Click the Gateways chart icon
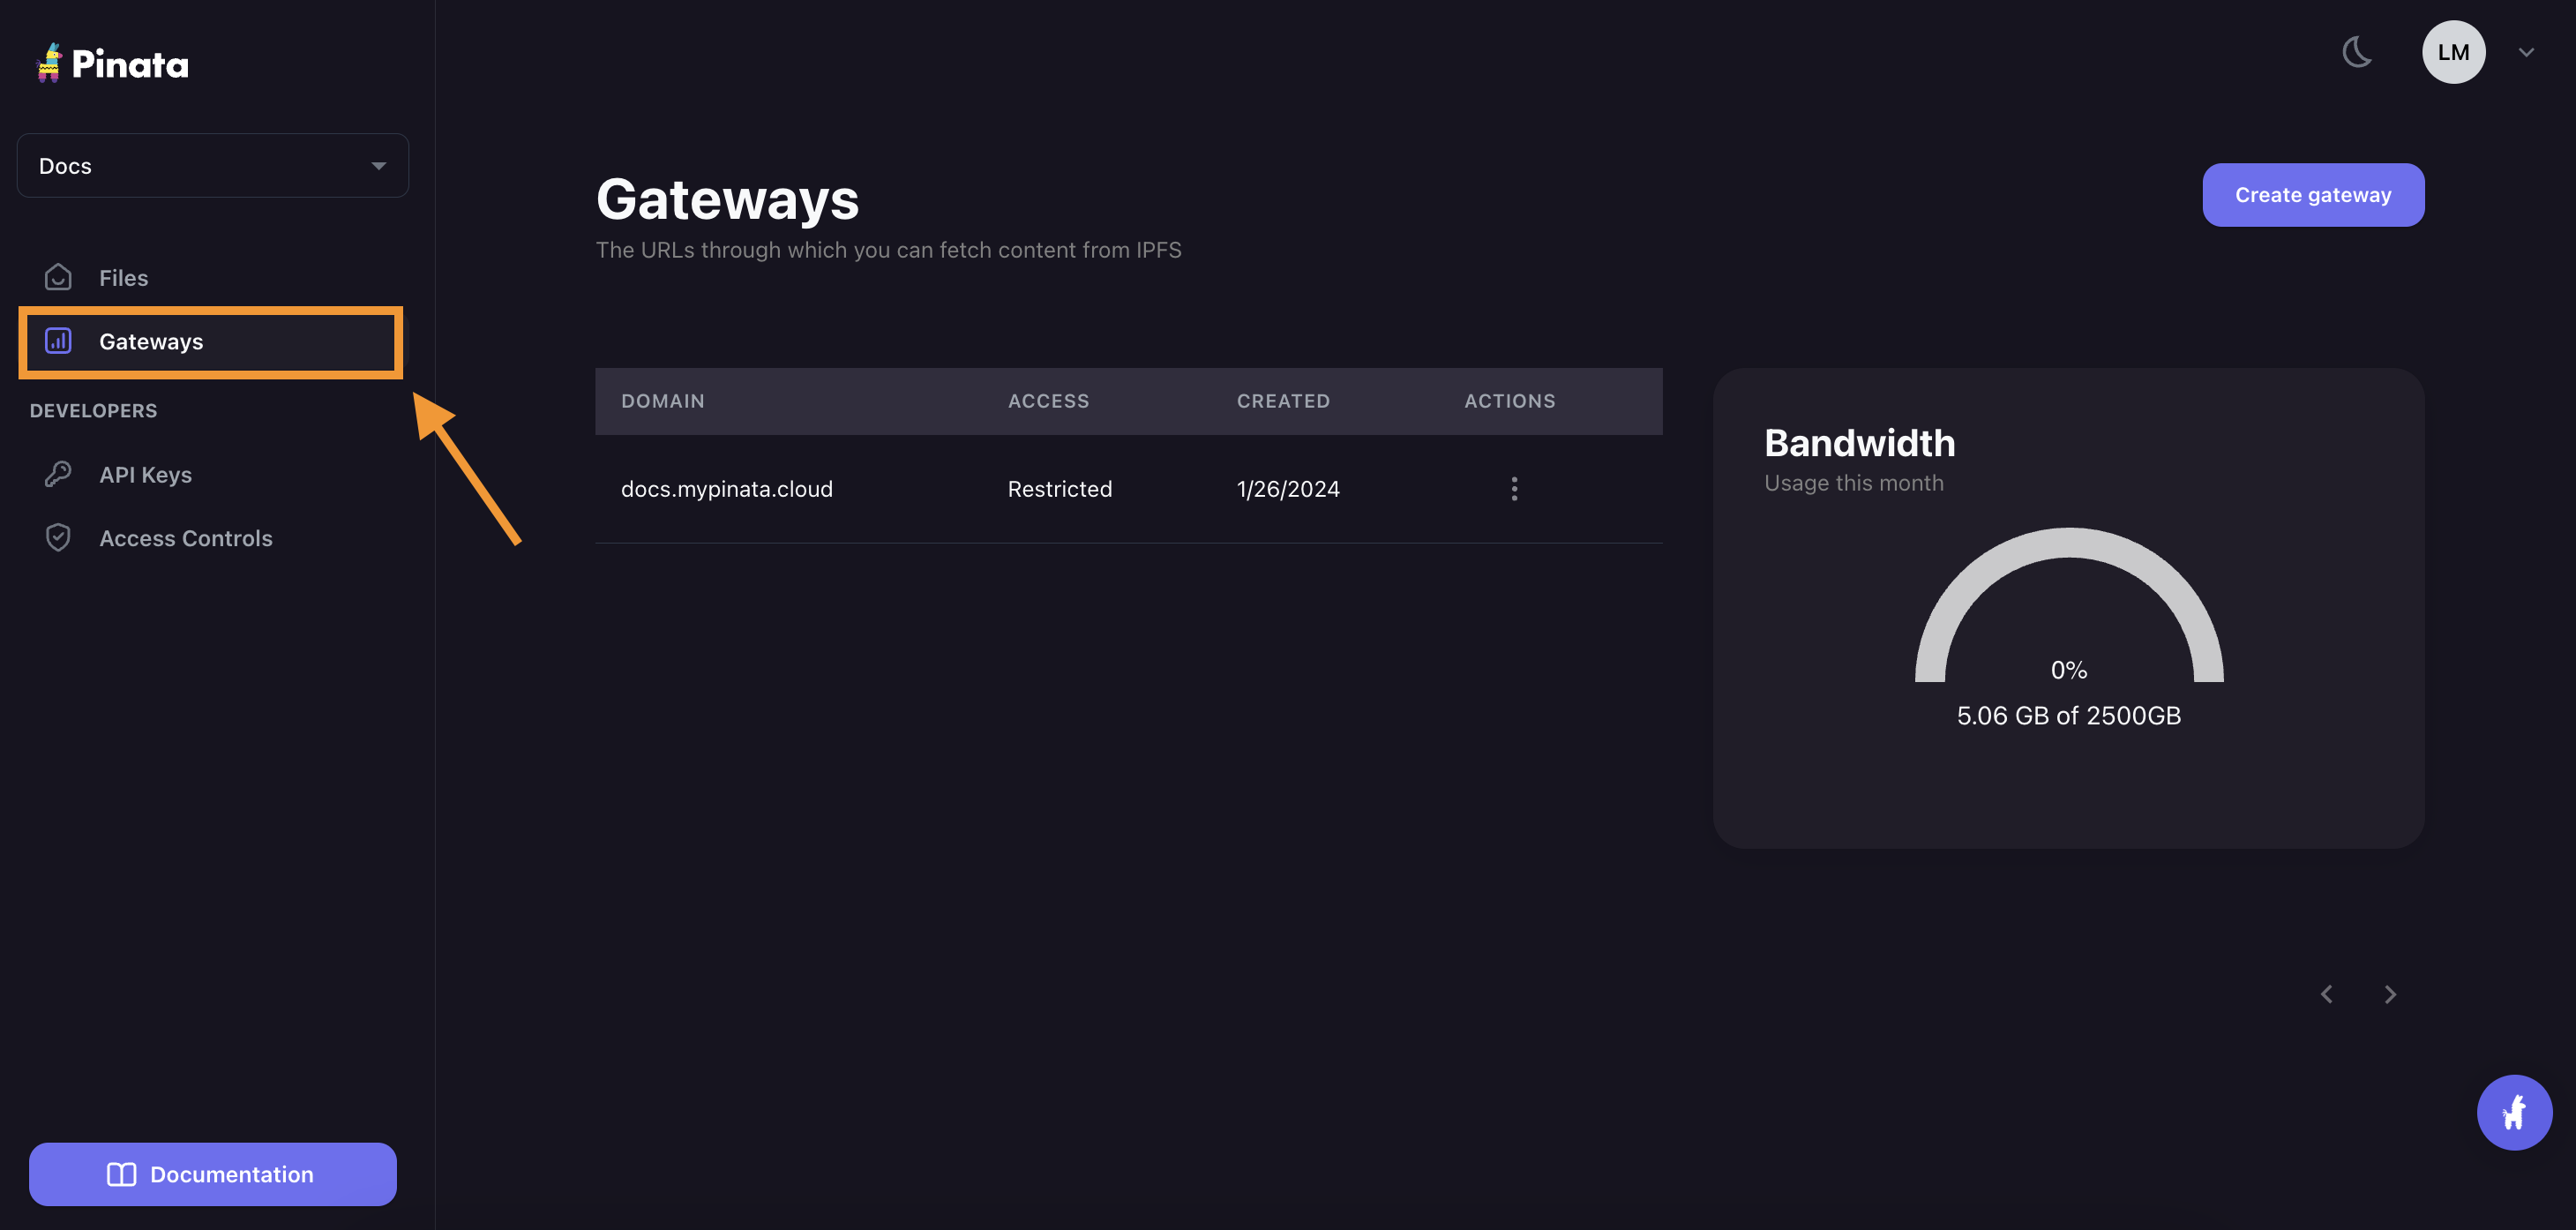 tap(58, 341)
